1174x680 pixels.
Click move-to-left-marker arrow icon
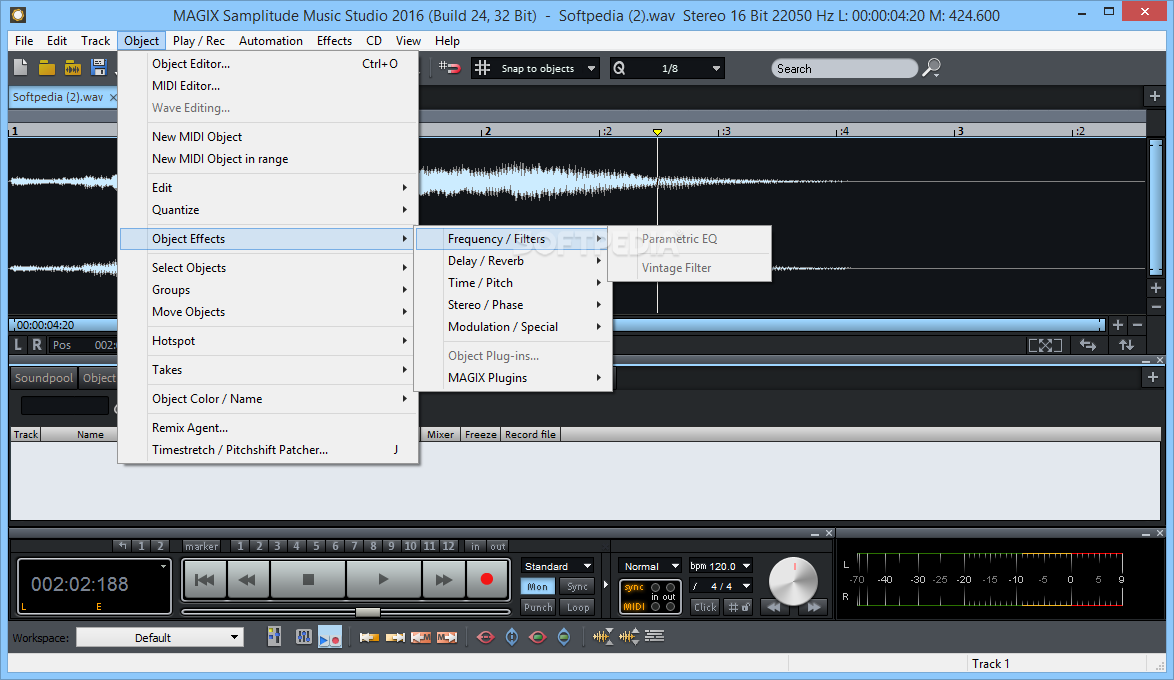coord(369,637)
